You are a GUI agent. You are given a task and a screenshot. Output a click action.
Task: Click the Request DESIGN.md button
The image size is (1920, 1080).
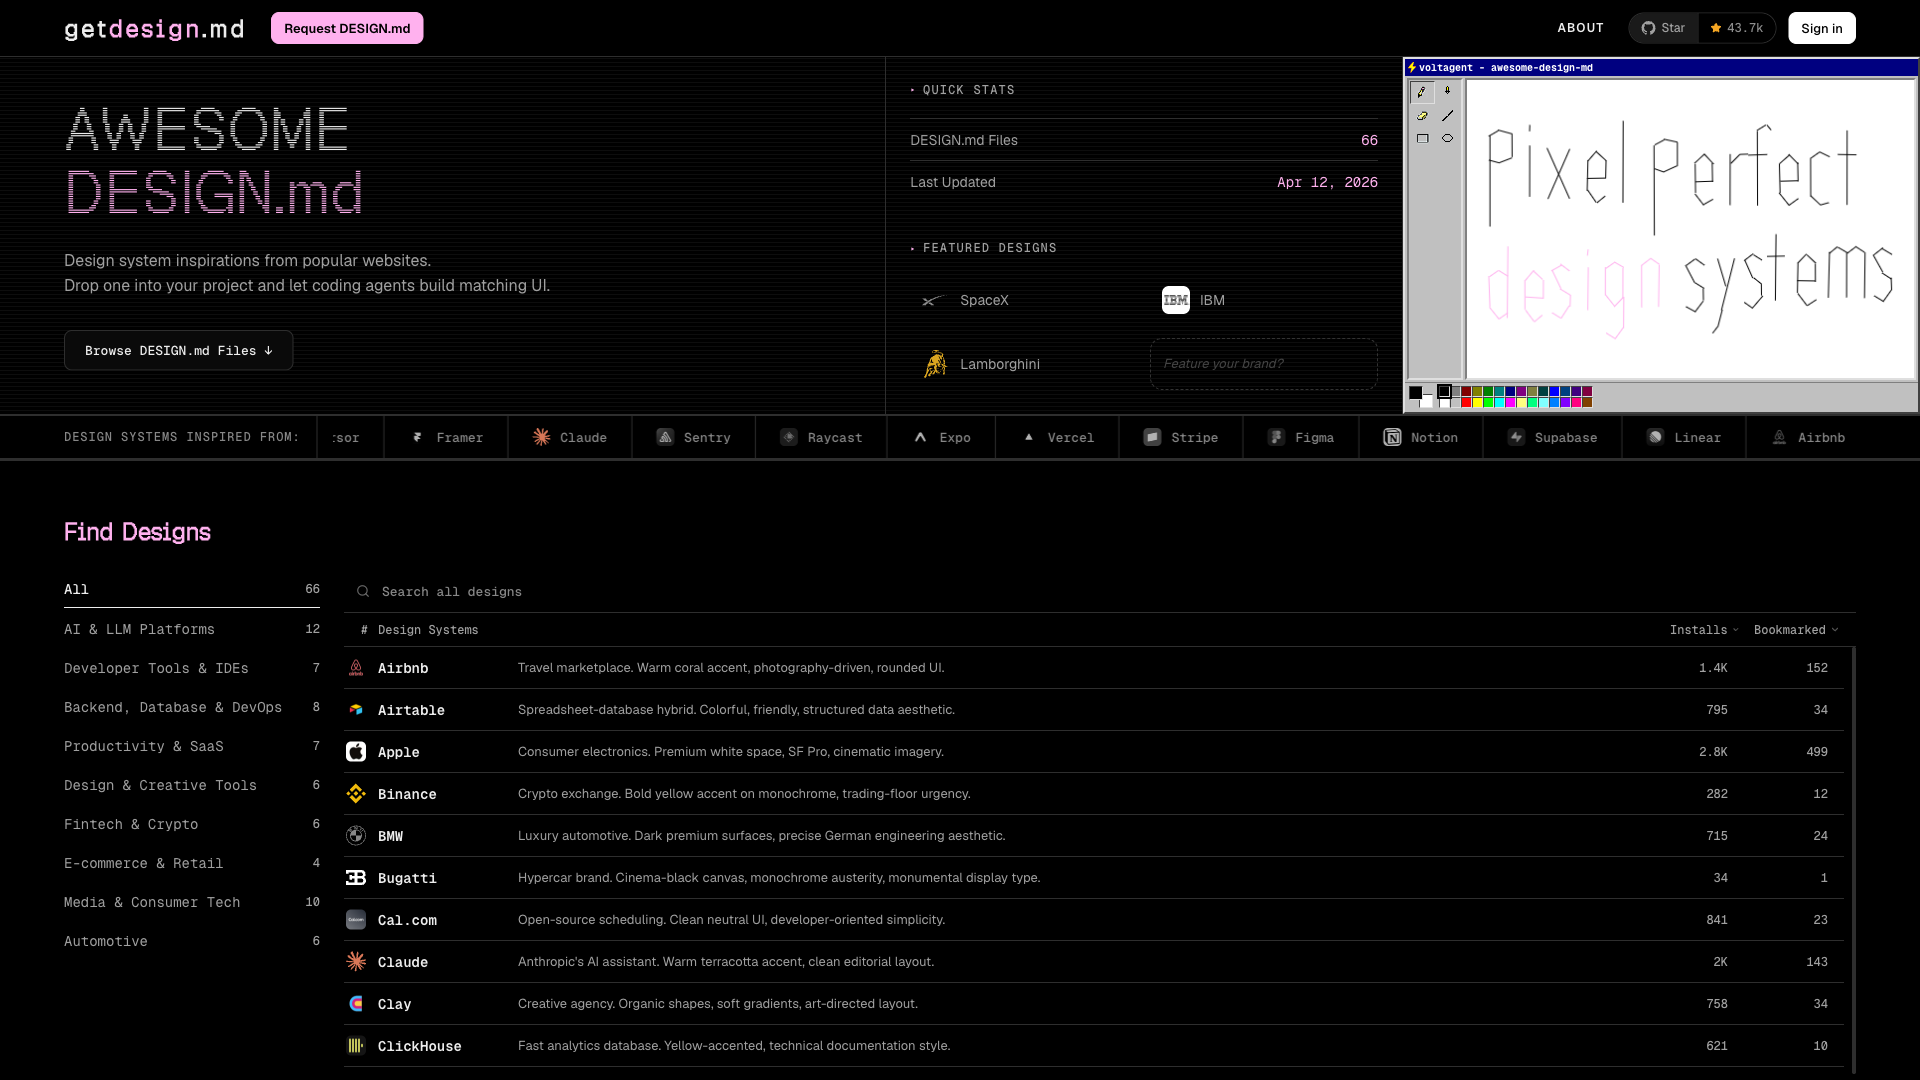coord(347,28)
